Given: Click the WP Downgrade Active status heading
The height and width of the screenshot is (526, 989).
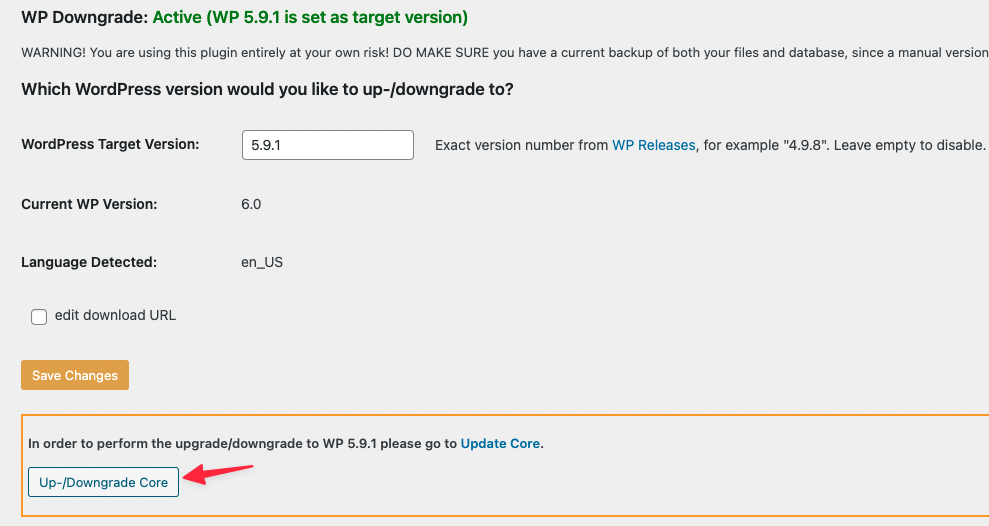Looking at the screenshot, I should click(x=245, y=17).
